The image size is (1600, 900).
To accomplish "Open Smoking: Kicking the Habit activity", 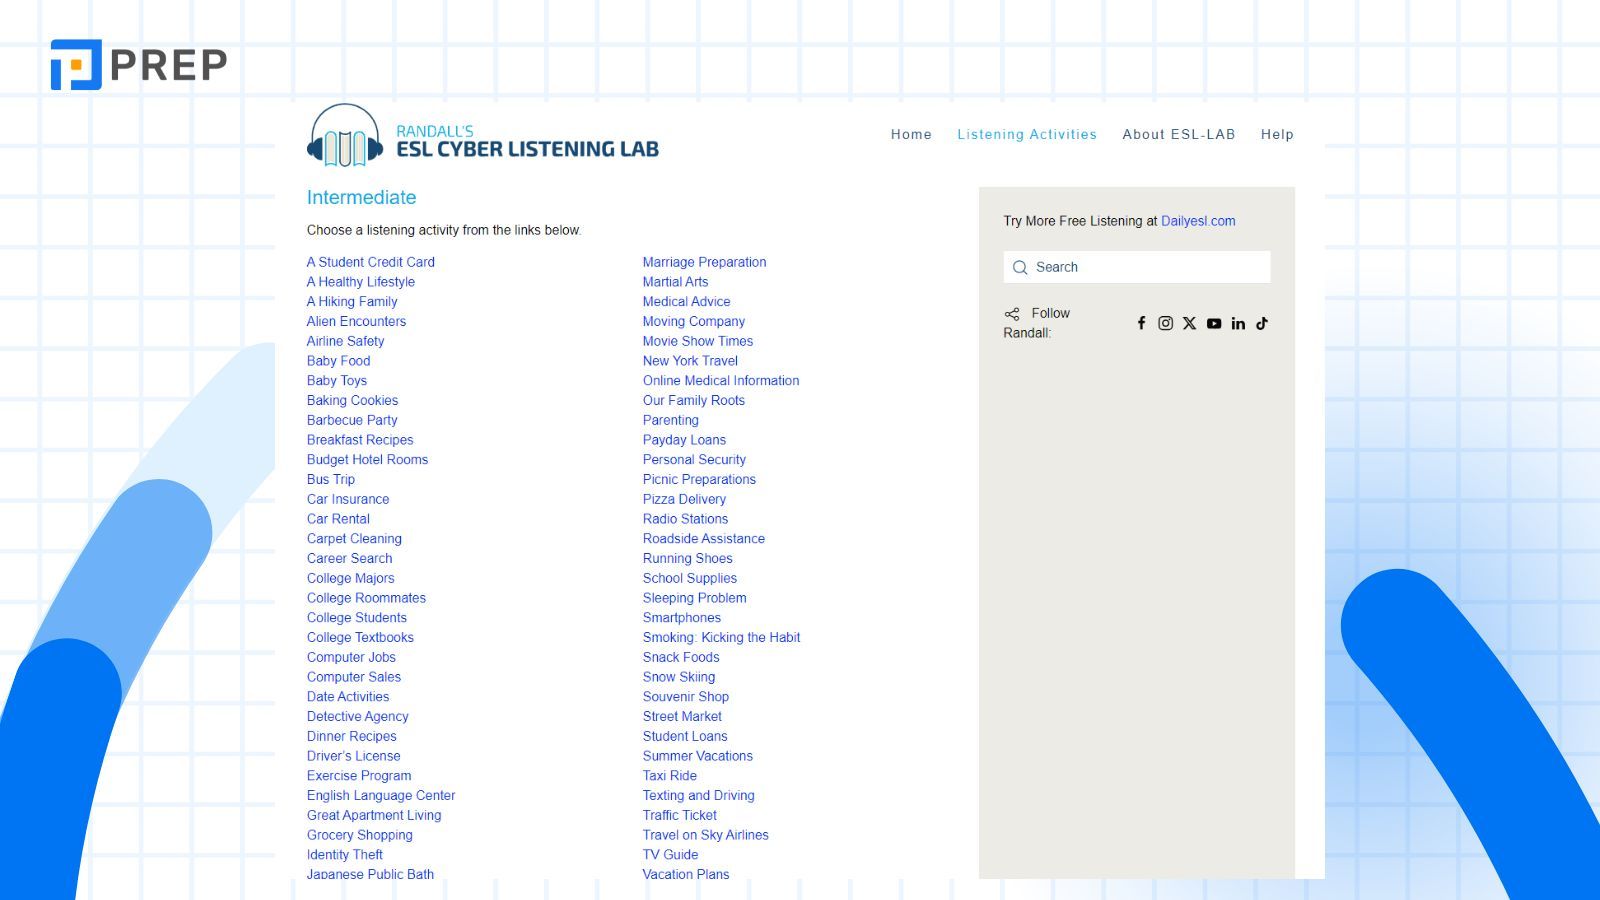I will (721, 637).
